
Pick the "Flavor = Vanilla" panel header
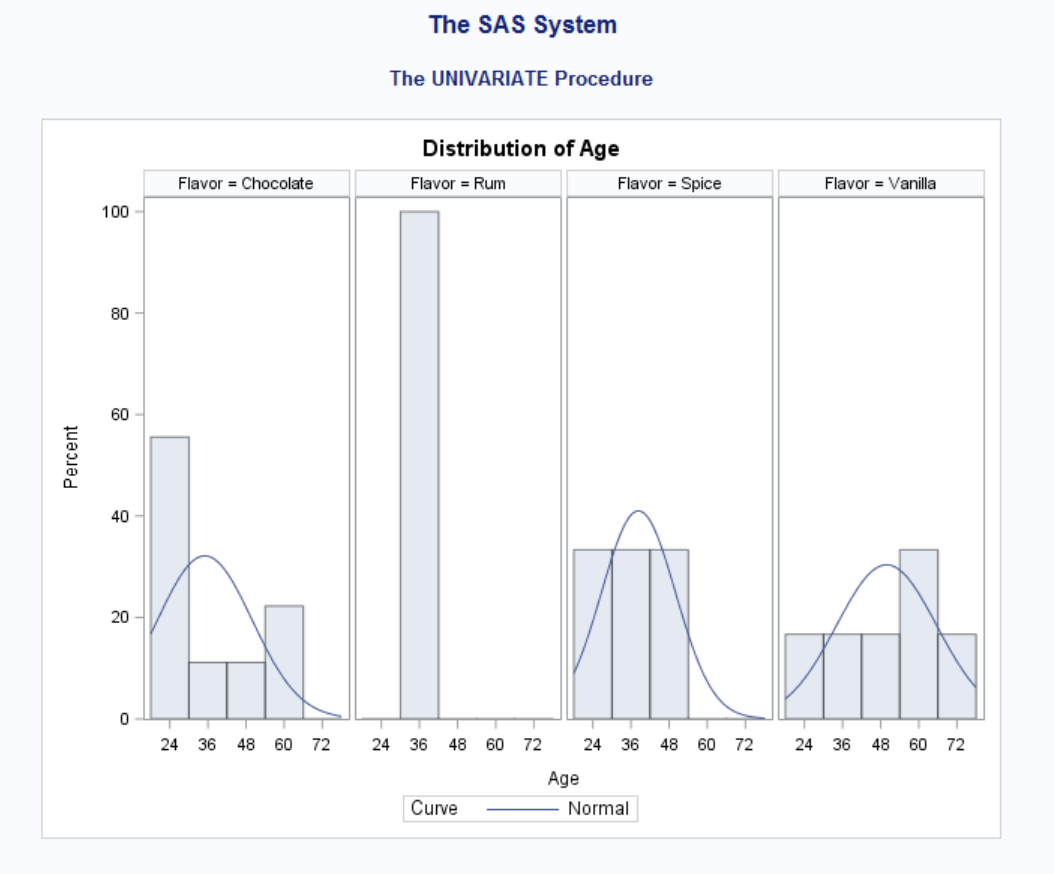[880, 183]
